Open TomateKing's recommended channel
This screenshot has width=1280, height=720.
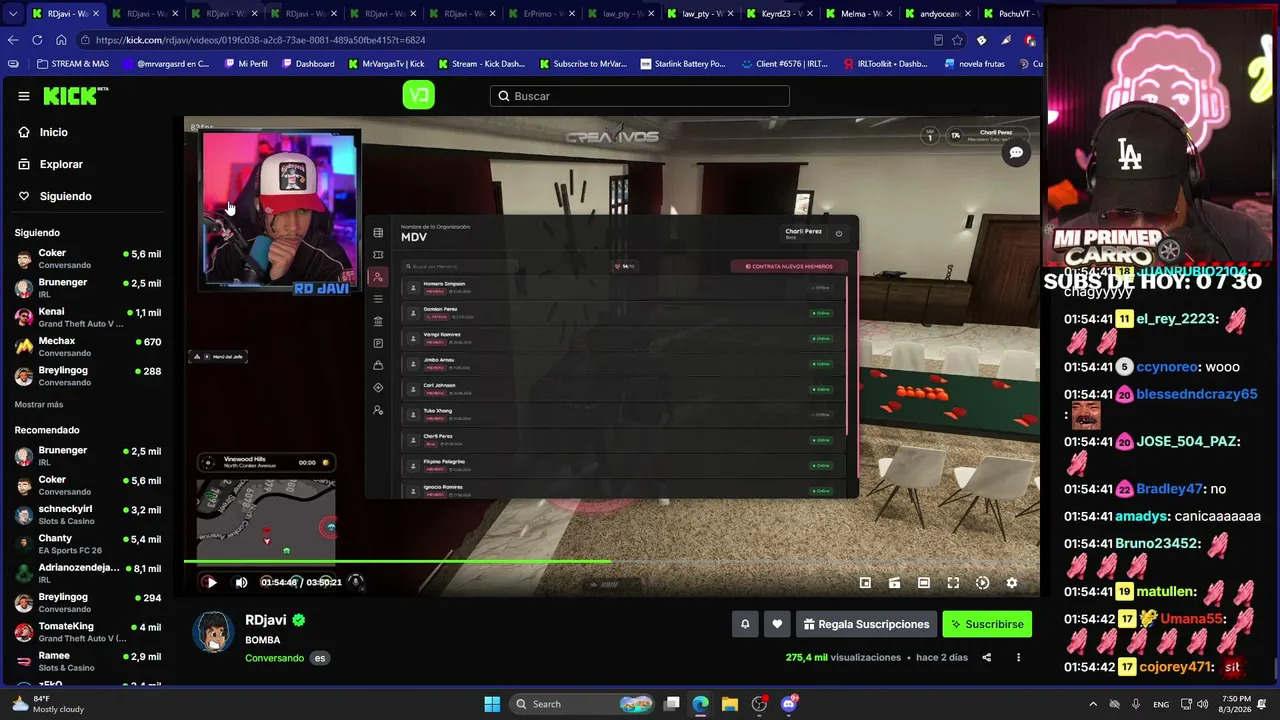coord(88,632)
